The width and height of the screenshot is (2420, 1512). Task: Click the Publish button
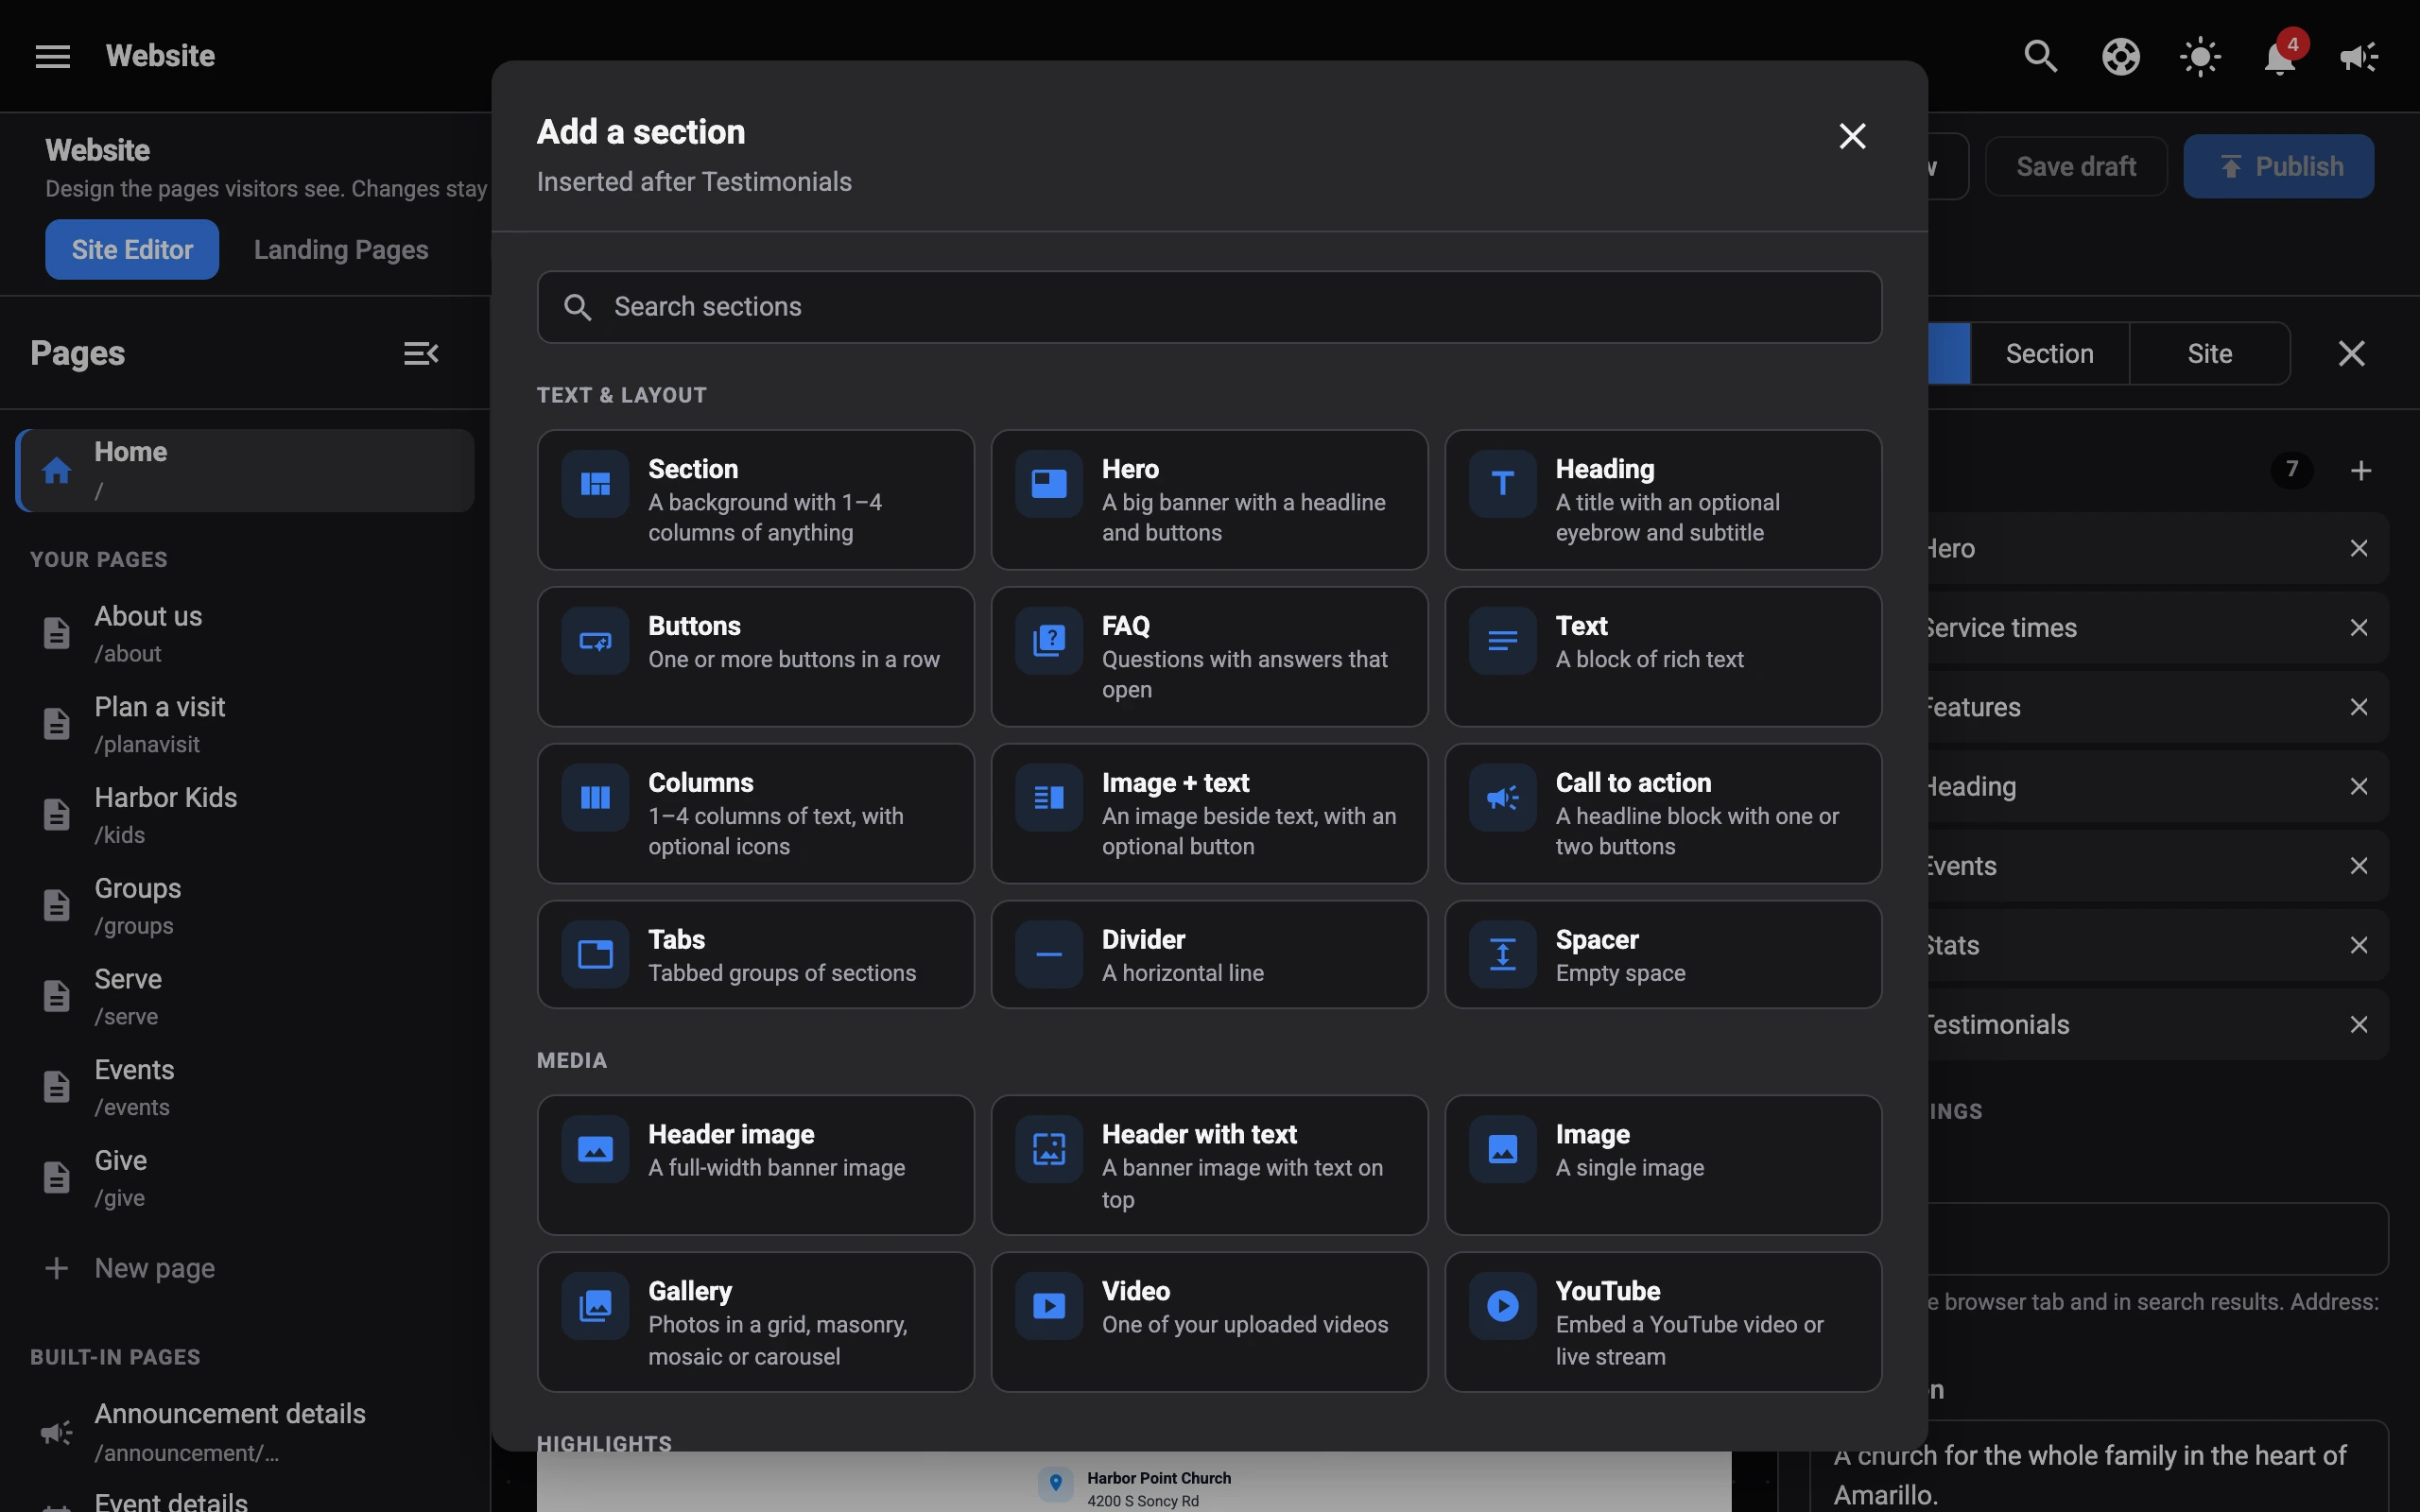2278,166
